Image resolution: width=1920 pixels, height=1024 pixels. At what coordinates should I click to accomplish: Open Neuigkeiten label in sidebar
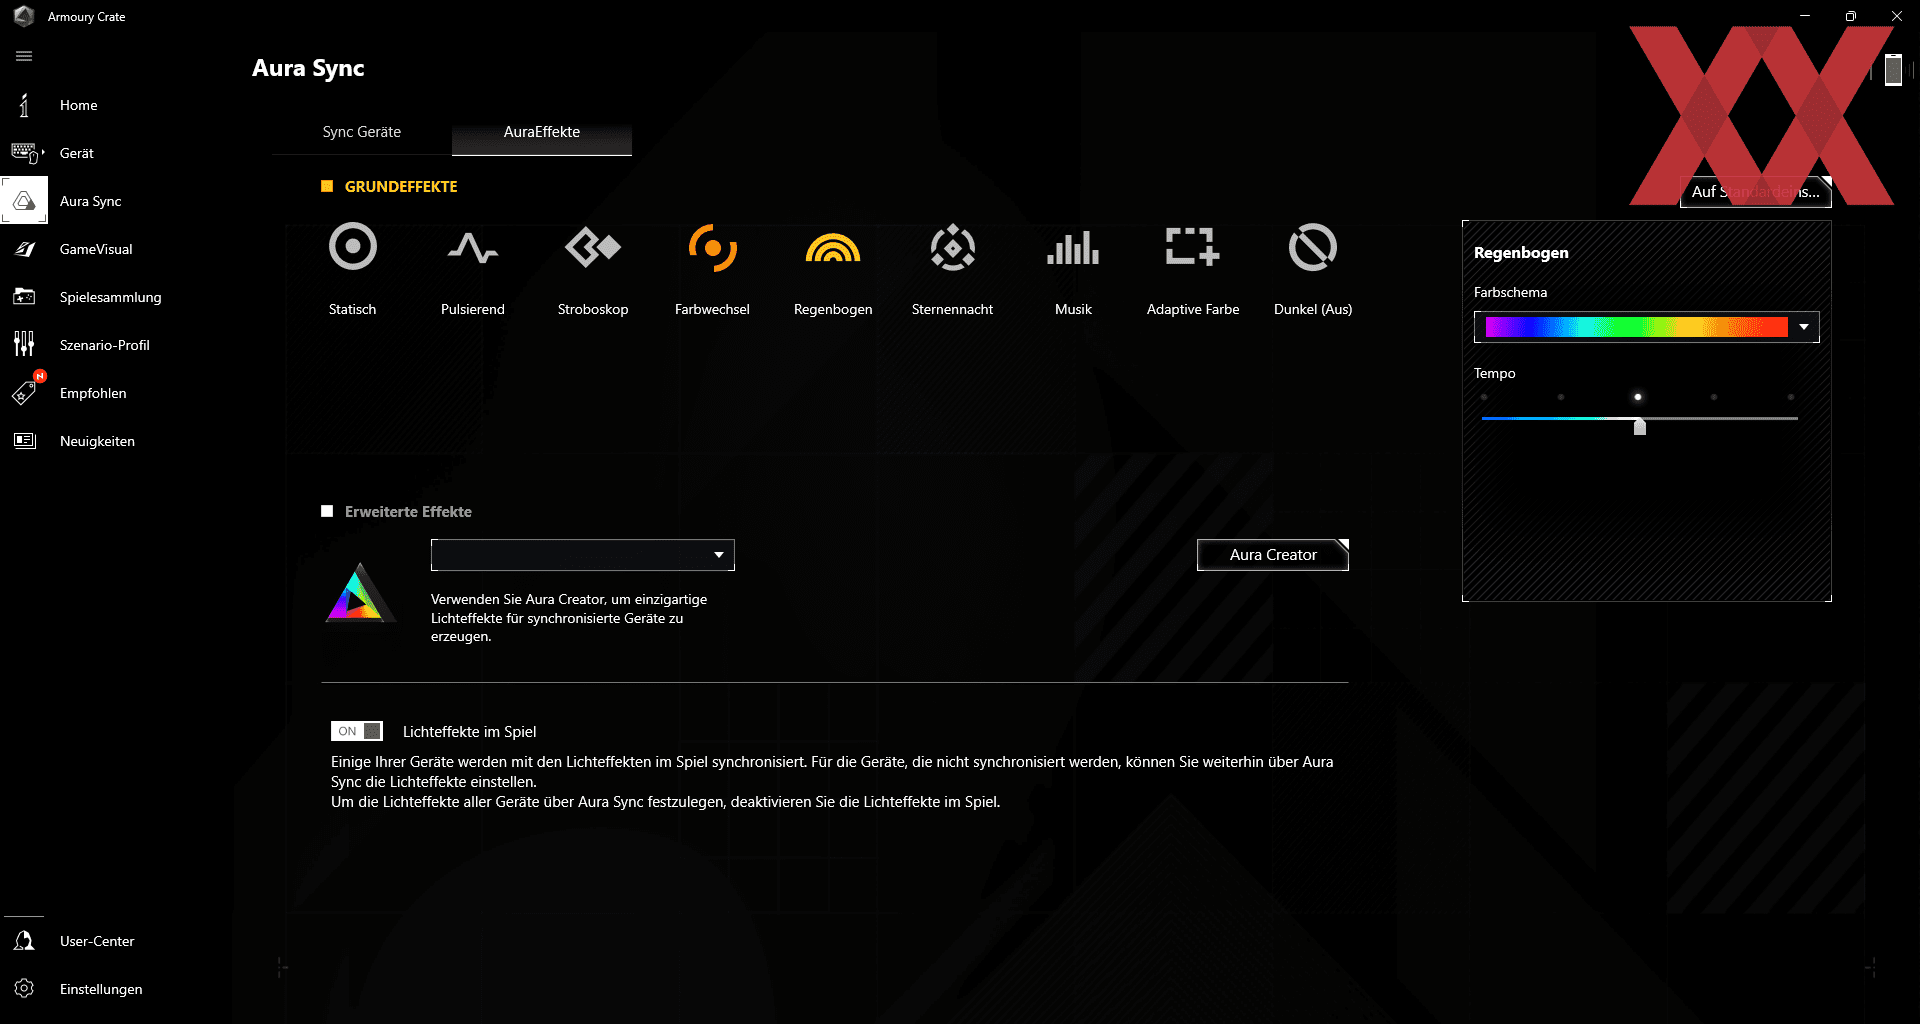point(97,441)
